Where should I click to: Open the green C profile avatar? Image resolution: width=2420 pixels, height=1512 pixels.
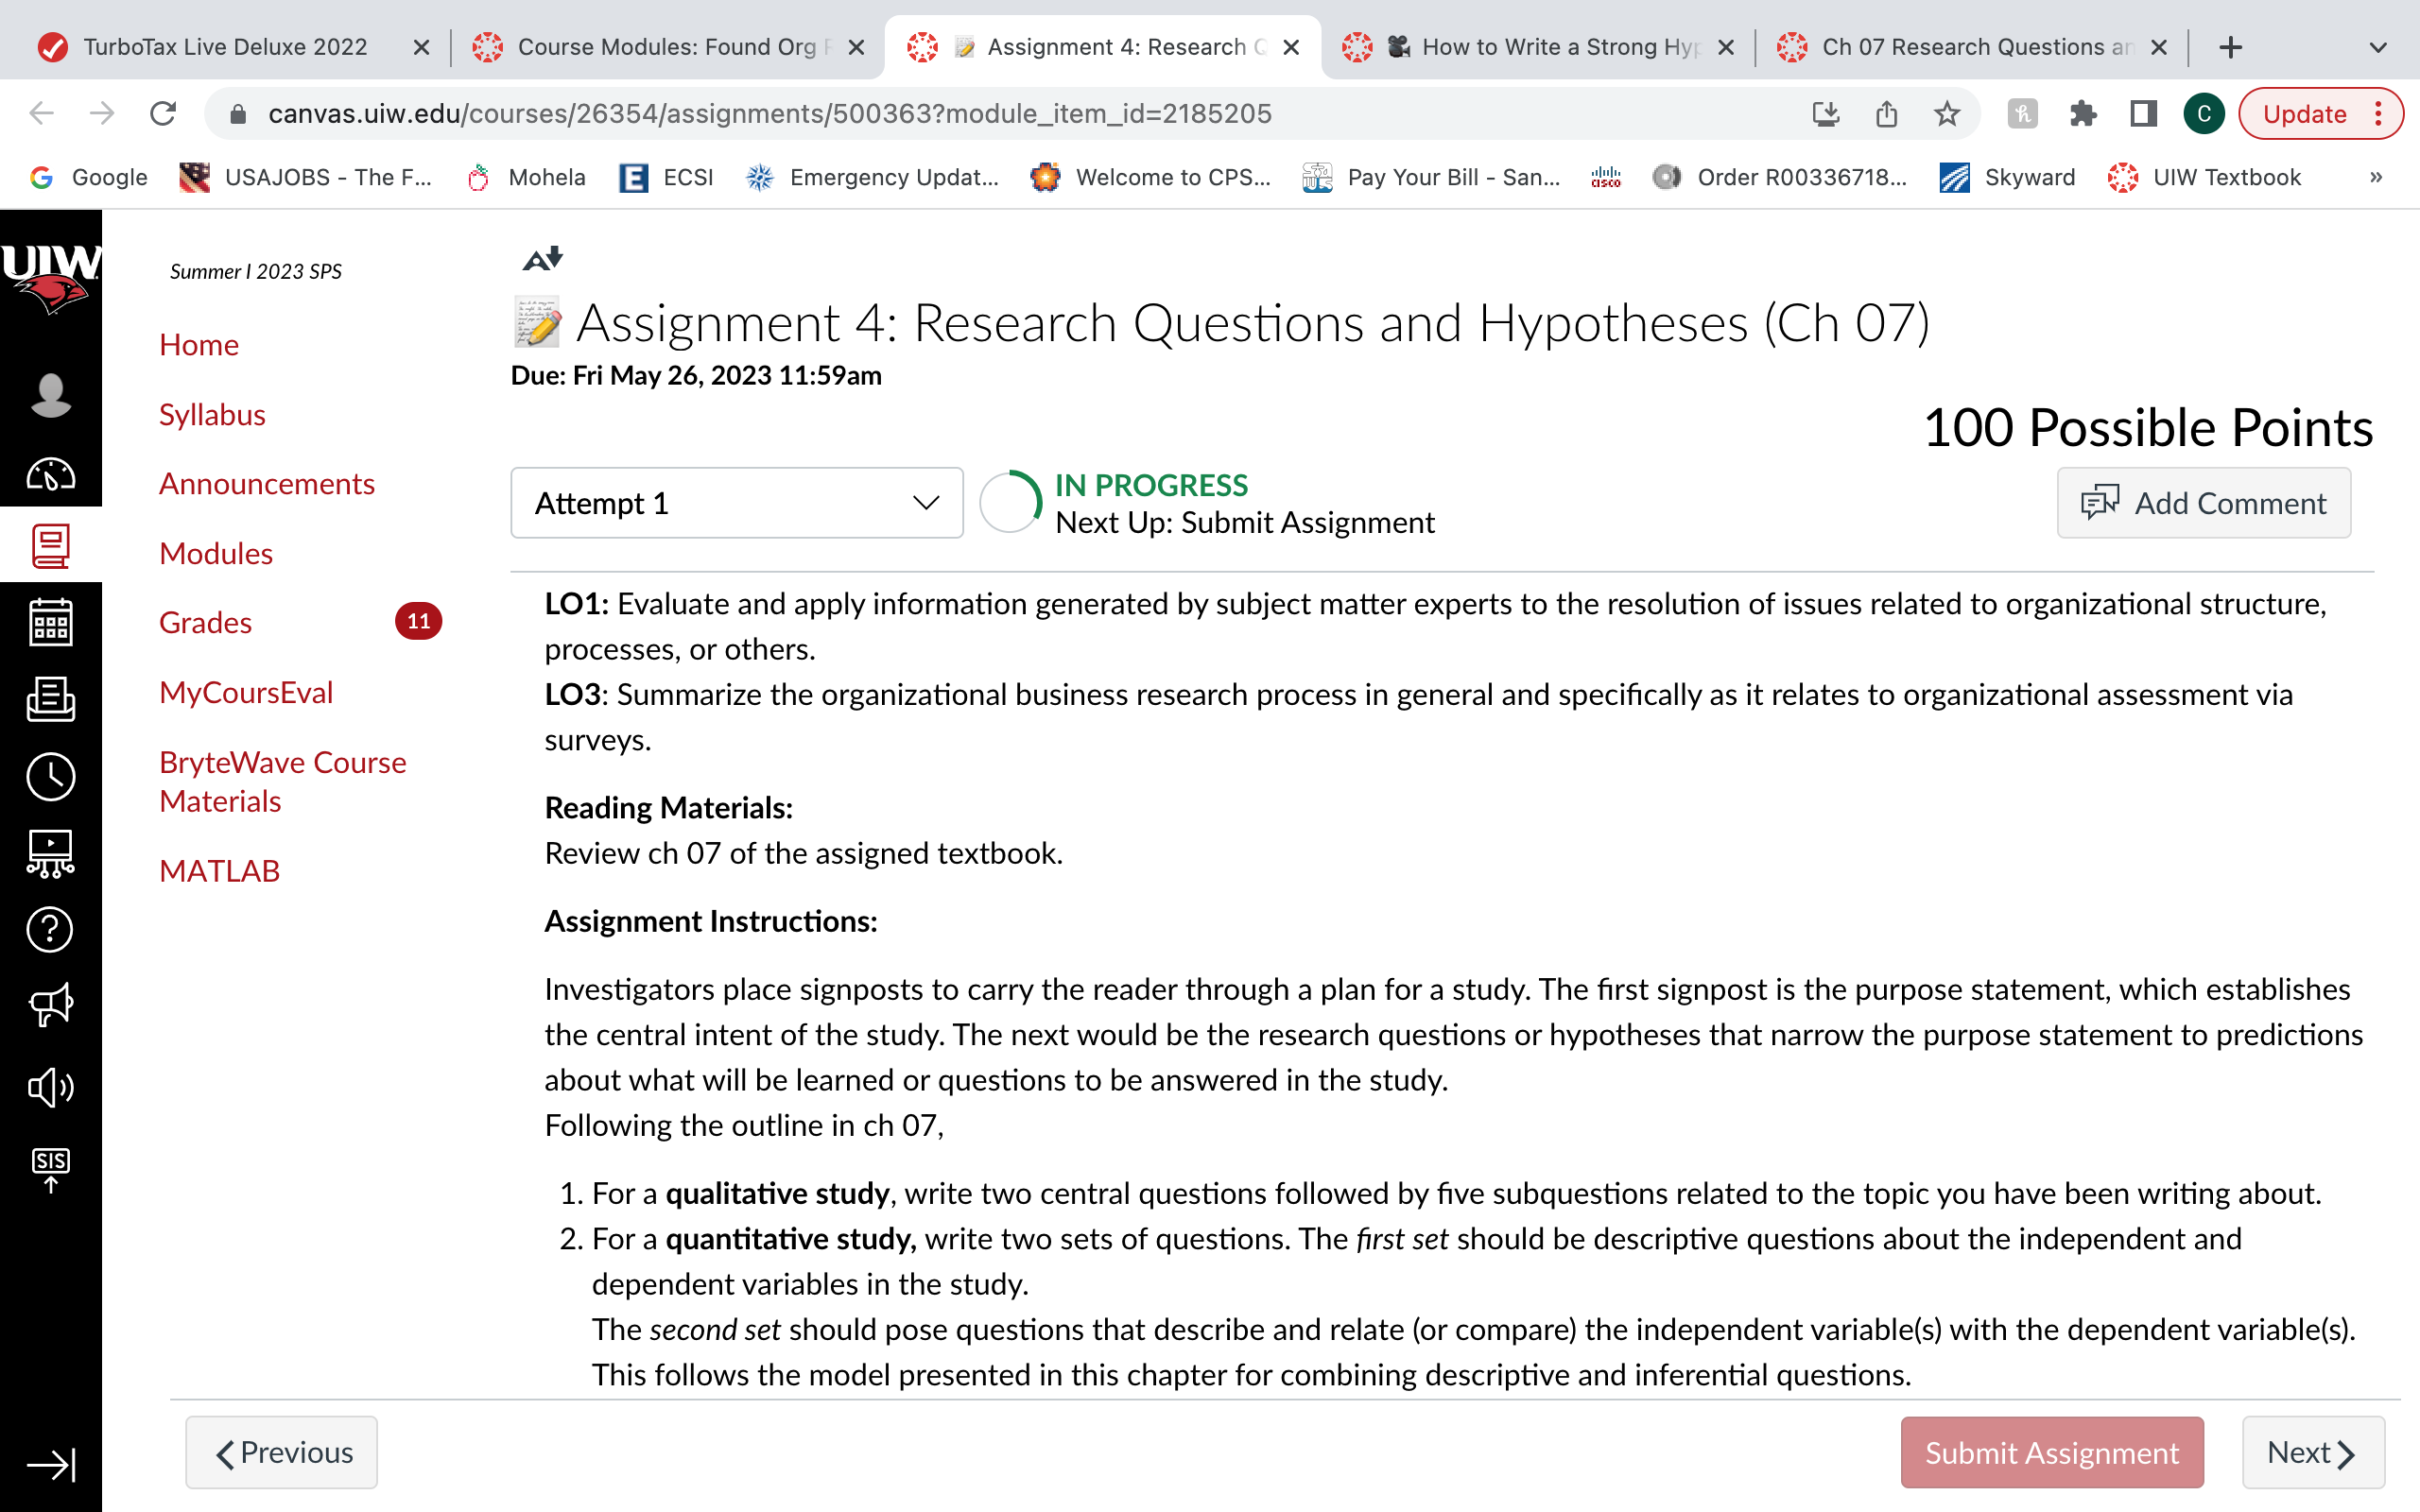pyautogui.click(x=2203, y=114)
